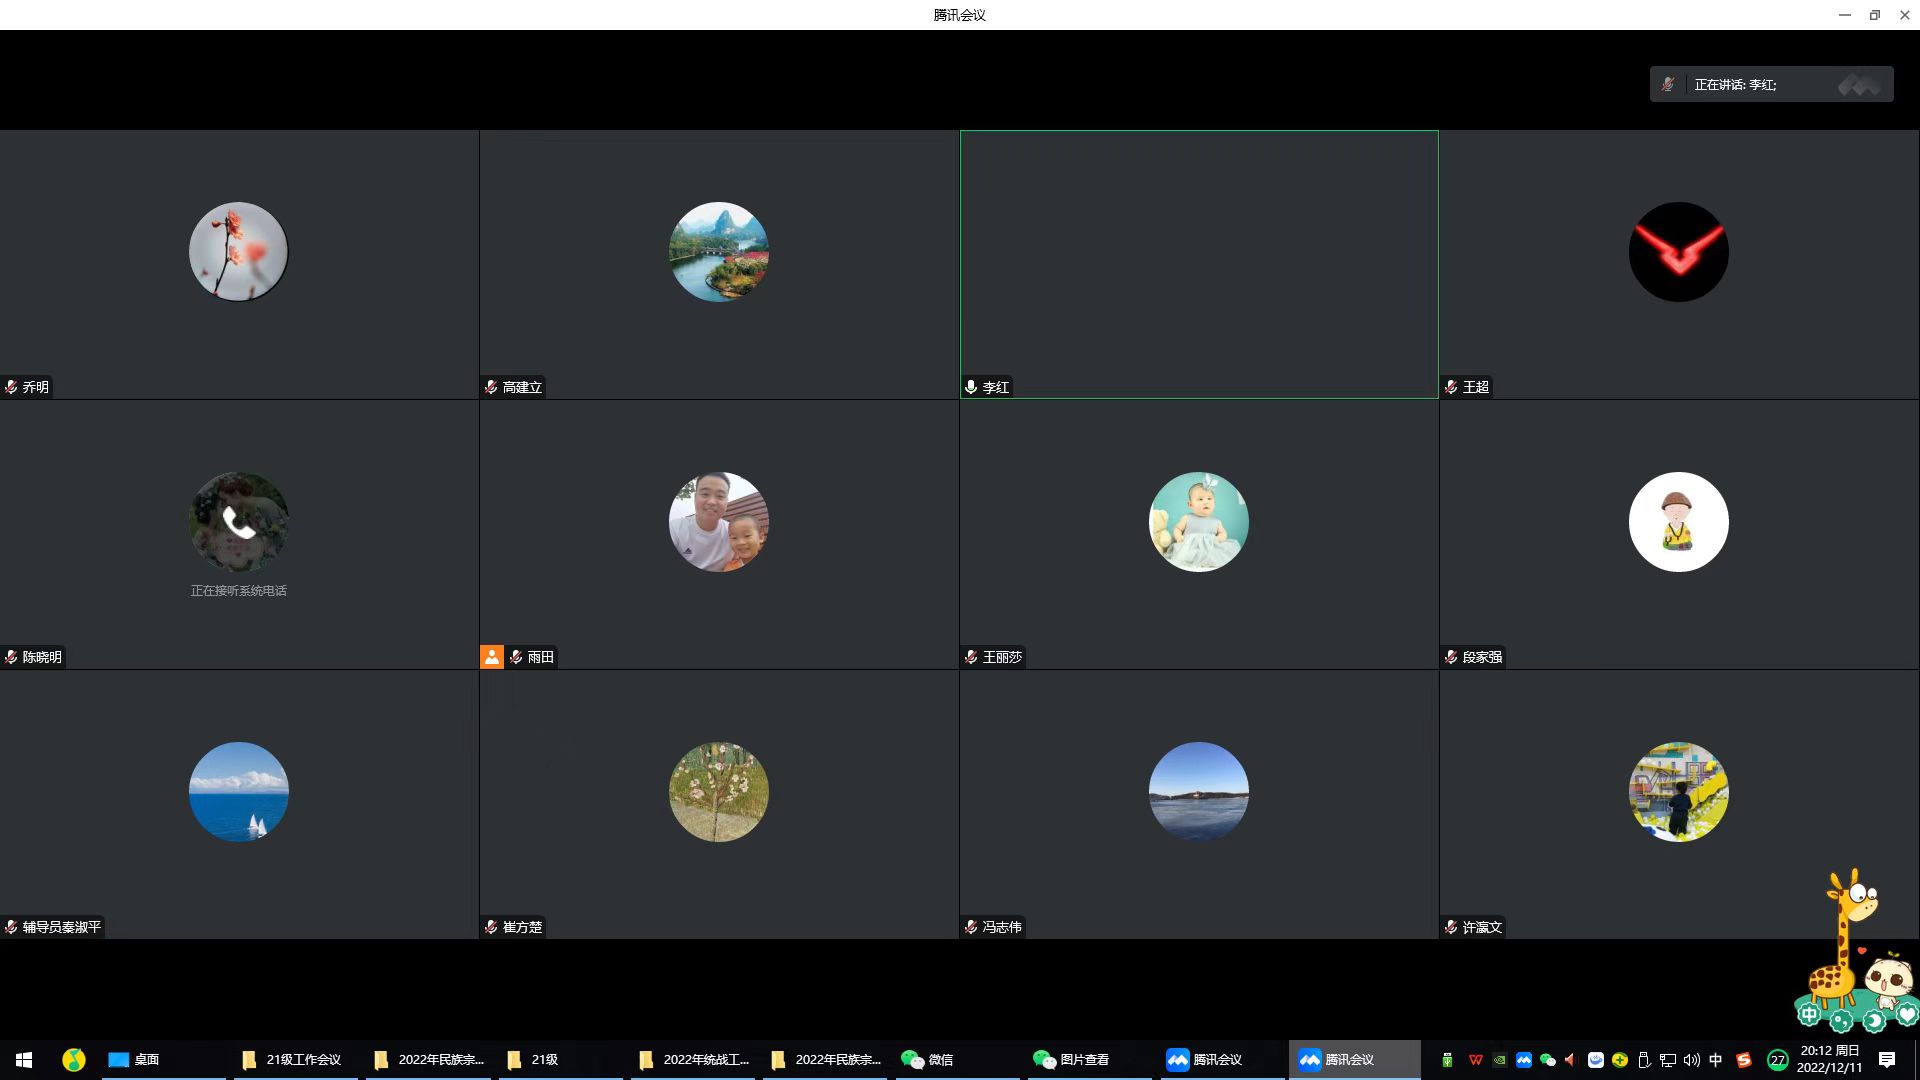Screen dimensions: 1920x1080
Task: Click the muted mic icon beside 乔明
Action: click(11, 387)
